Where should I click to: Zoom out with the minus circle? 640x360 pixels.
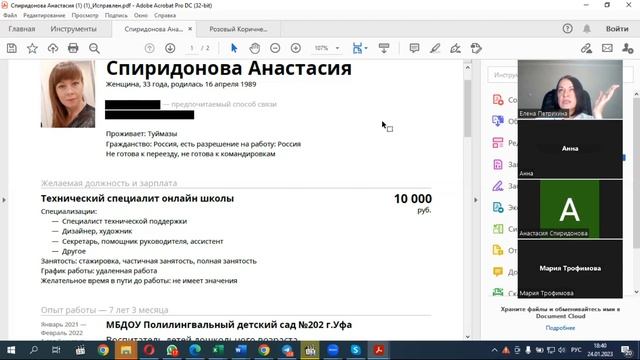coord(275,48)
